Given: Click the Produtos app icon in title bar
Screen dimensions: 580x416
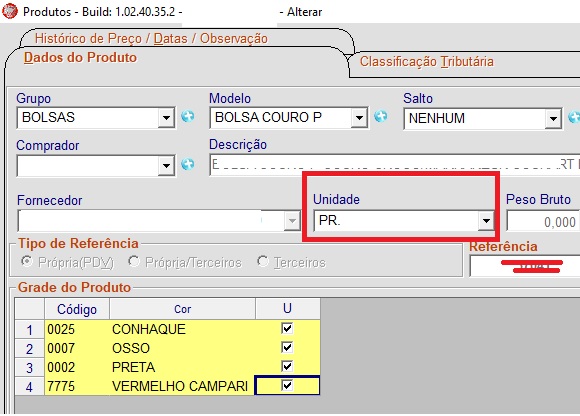Looking at the screenshot, I should pyautogui.click(x=10, y=11).
